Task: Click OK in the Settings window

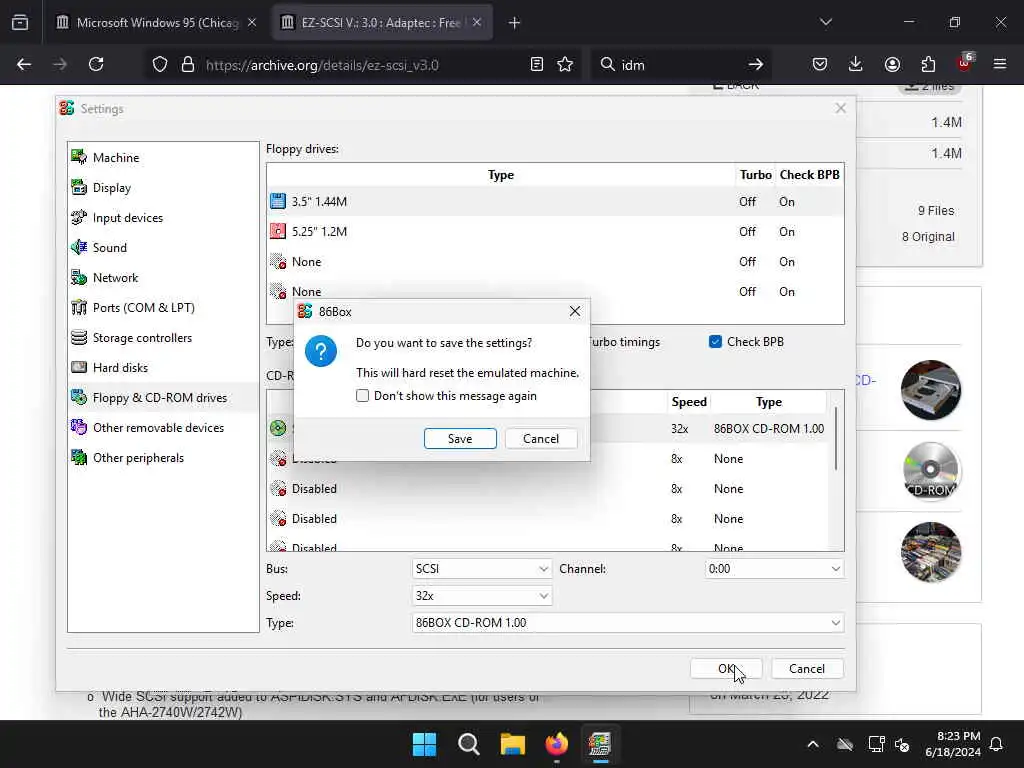Action: tap(726, 669)
